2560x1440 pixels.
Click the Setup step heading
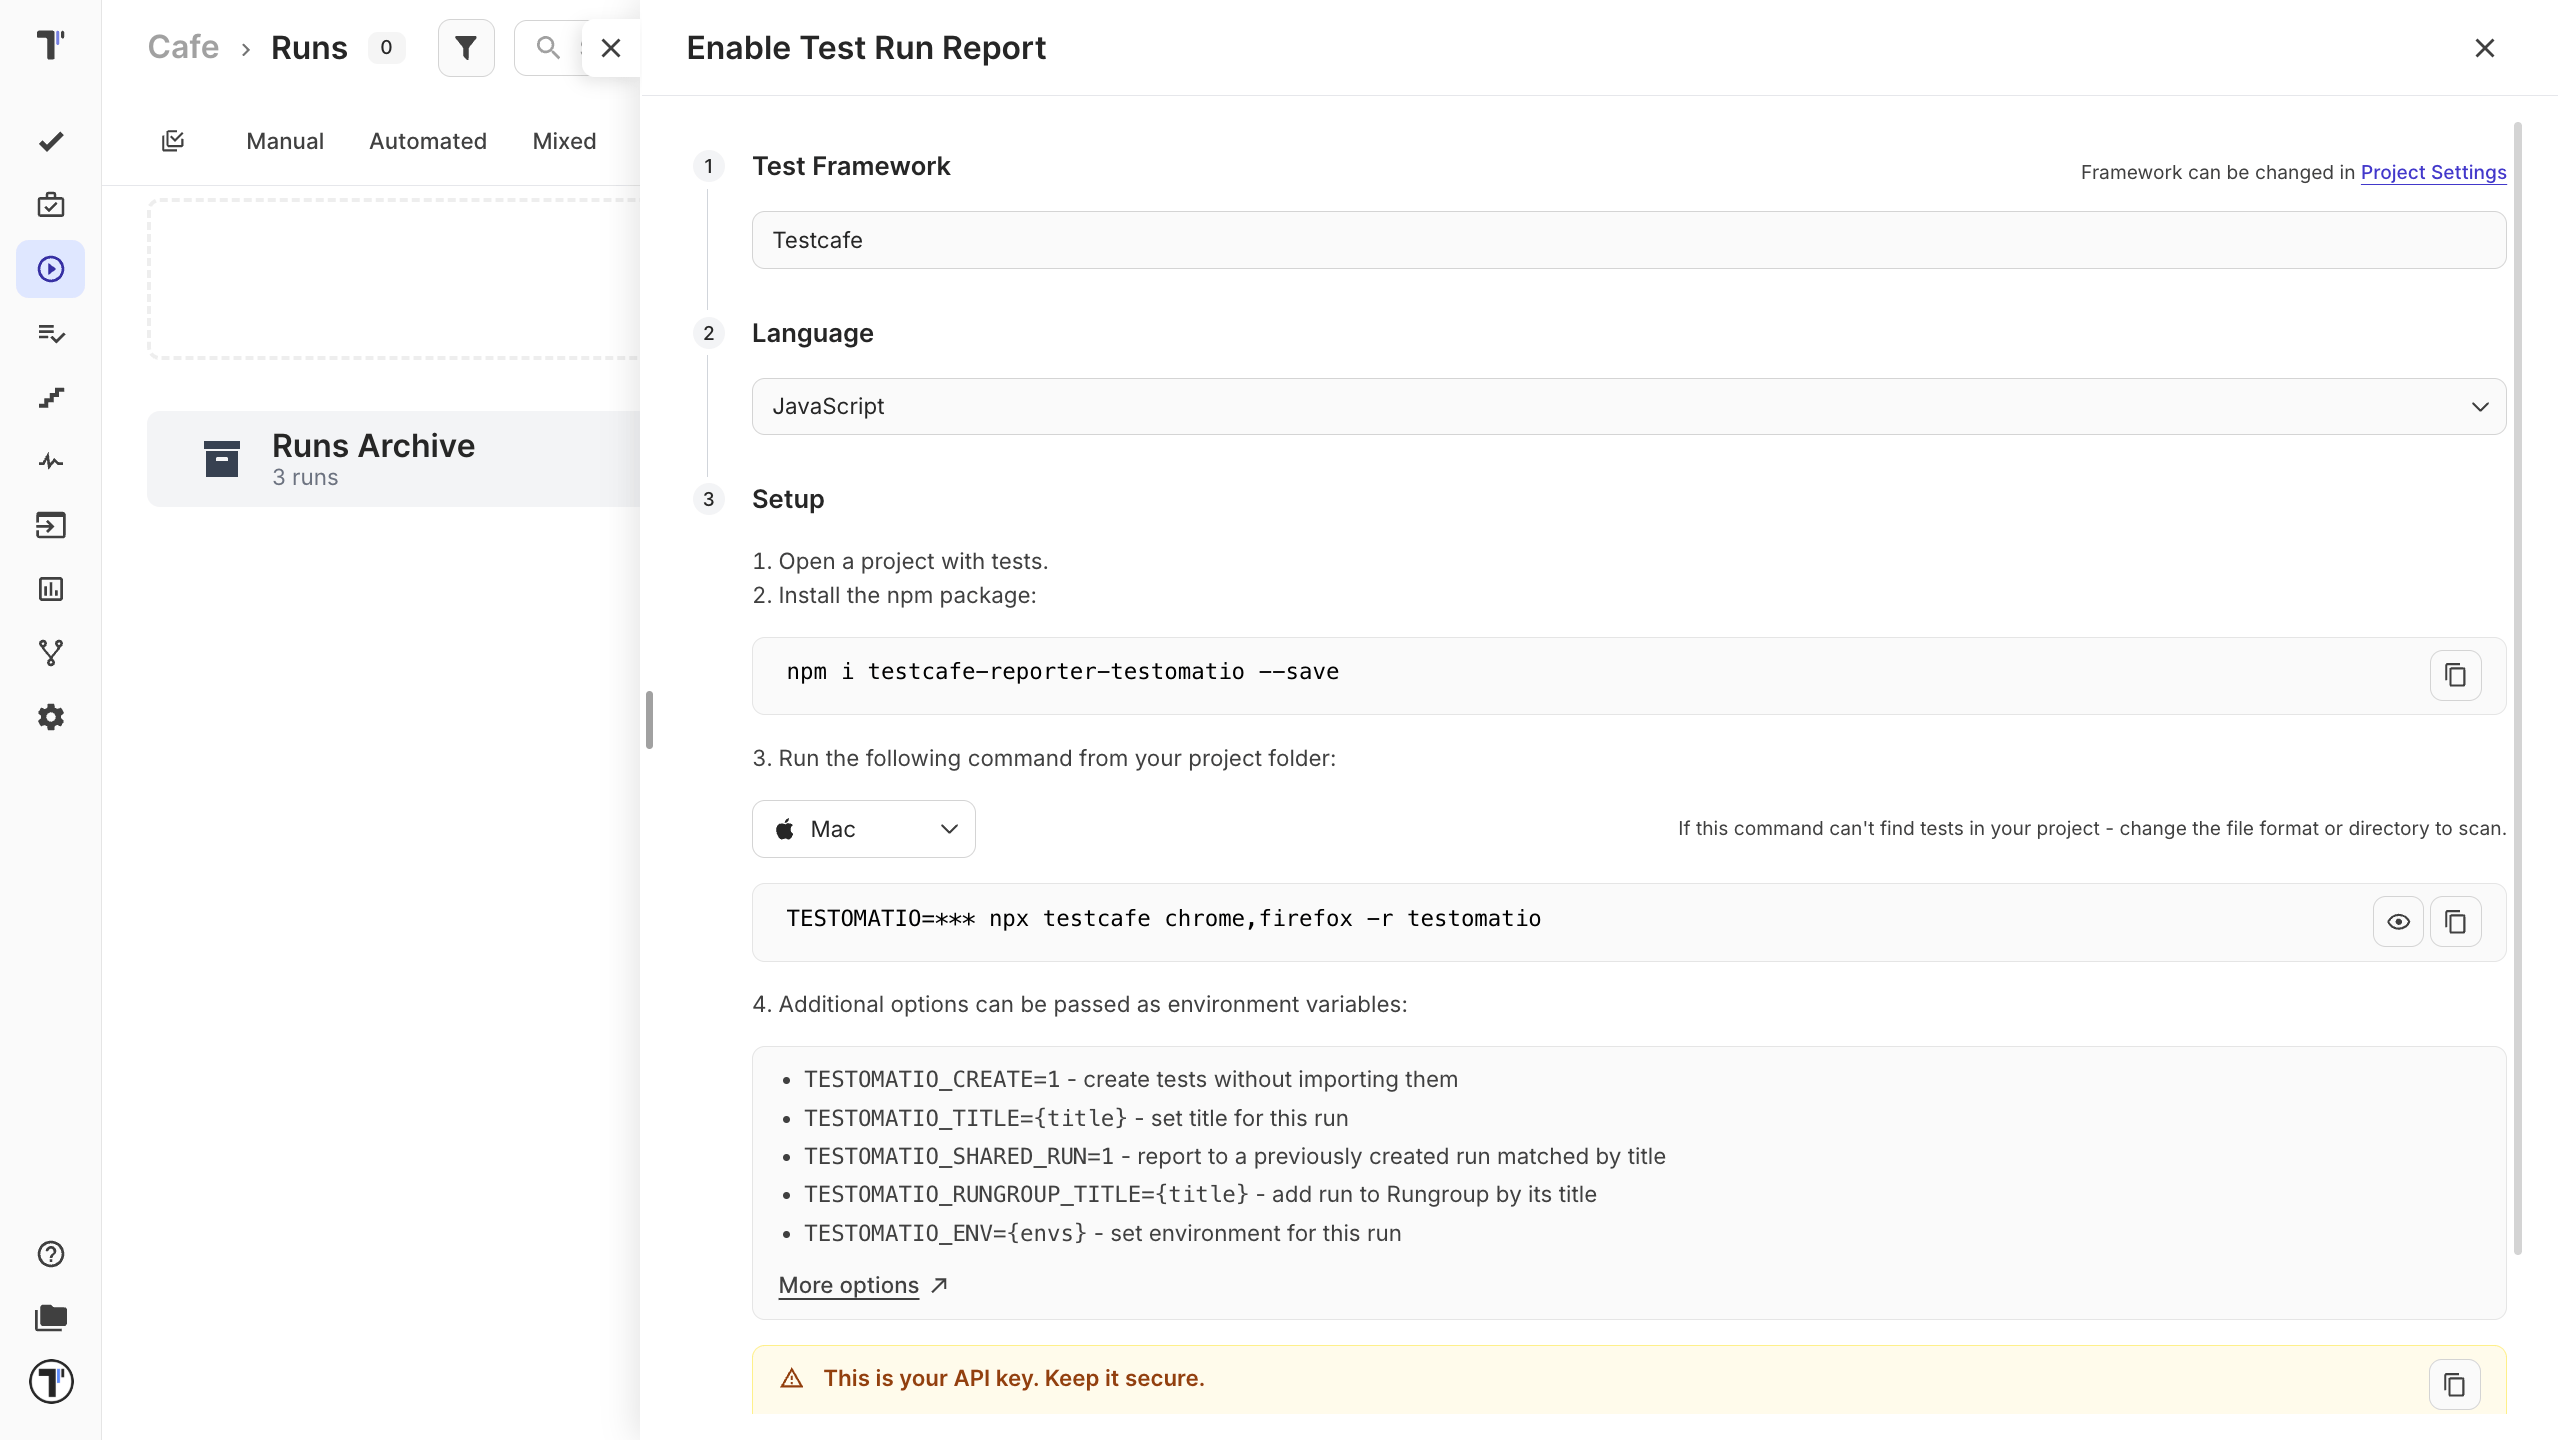click(788, 499)
